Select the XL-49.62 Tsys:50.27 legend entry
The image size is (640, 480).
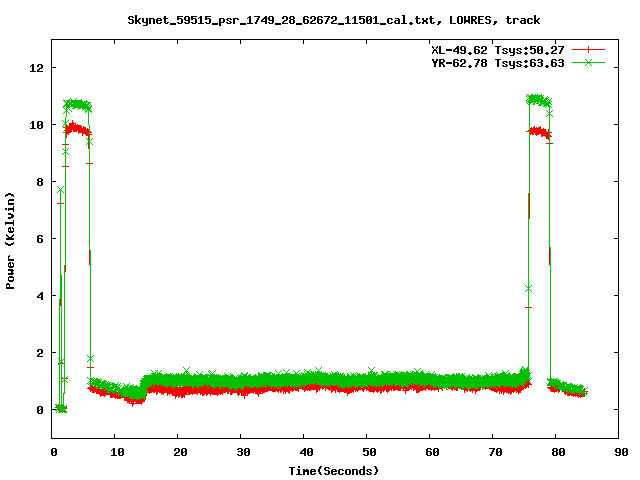point(498,50)
